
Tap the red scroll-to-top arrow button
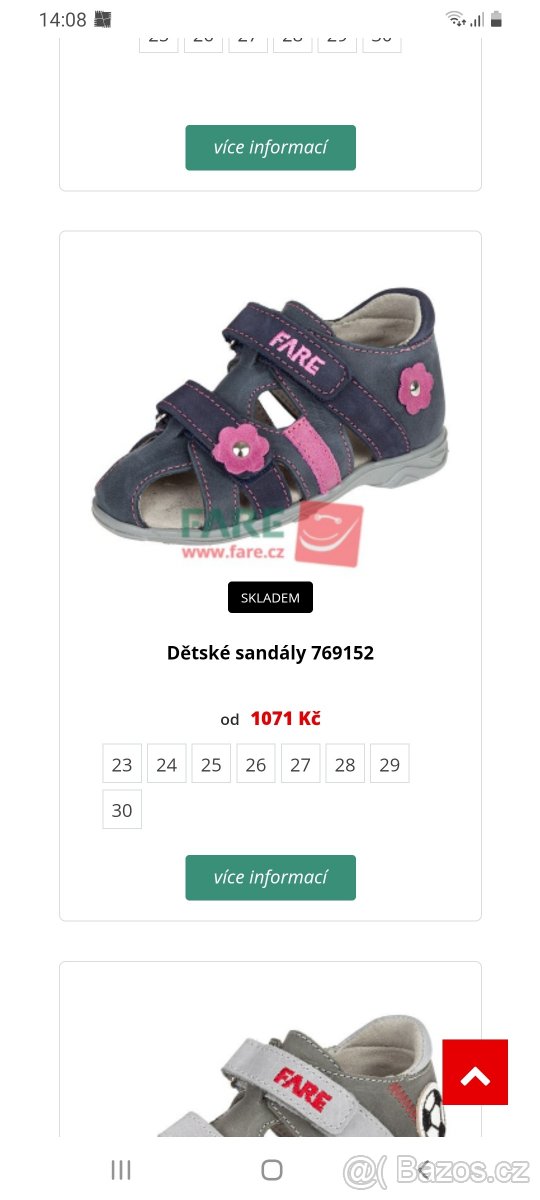click(475, 1072)
